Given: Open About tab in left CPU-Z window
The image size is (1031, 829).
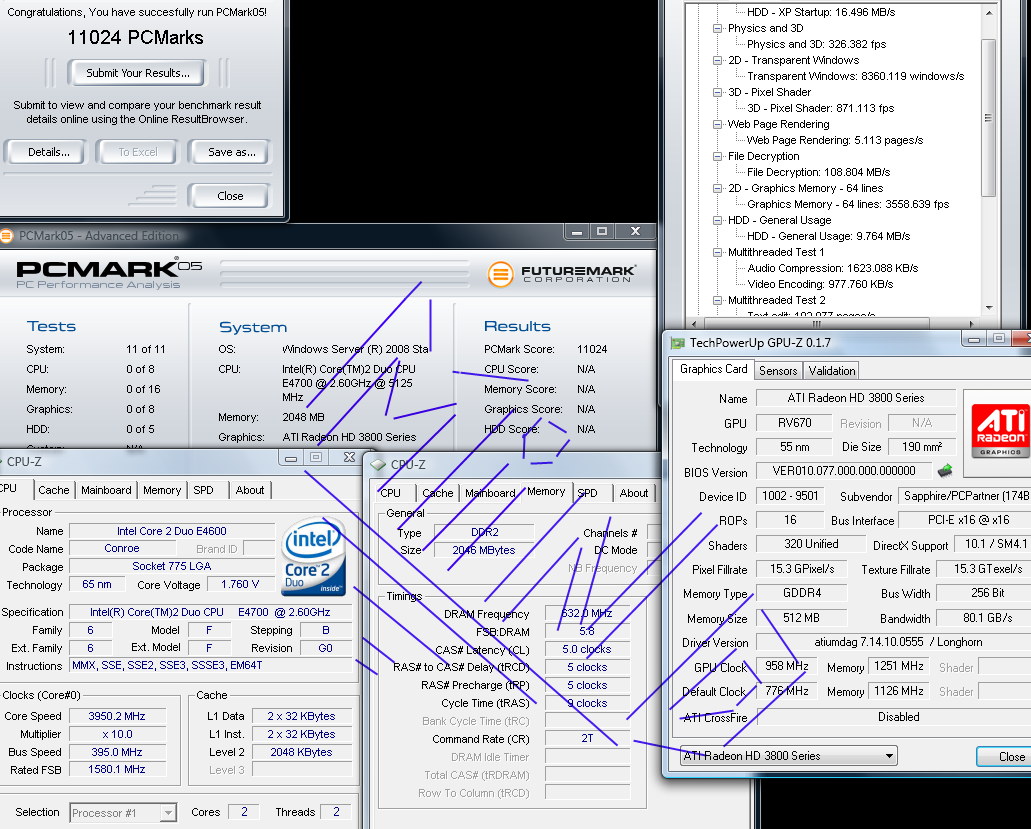Looking at the screenshot, I should (x=250, y=490).
